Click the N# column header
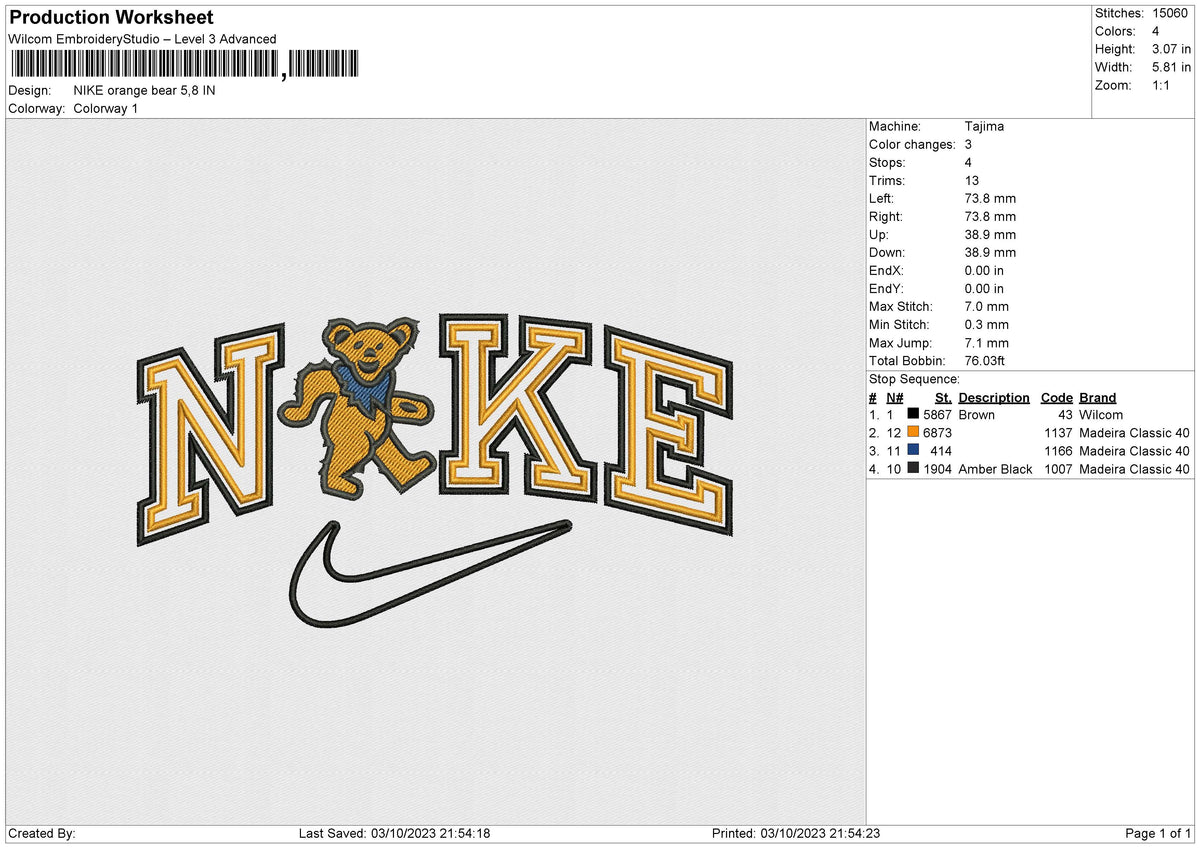 coord(893,398)
